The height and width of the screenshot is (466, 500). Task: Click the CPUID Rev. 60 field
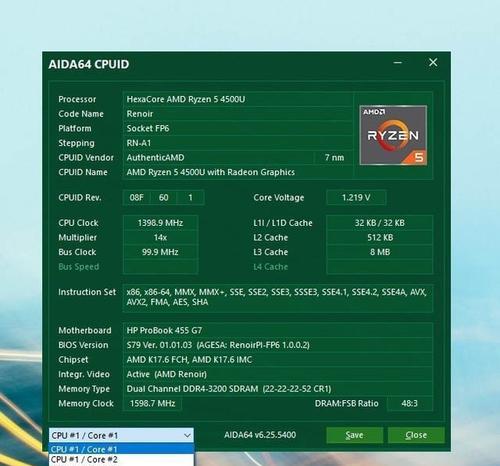pyautogui.click(x=164, y=198)
